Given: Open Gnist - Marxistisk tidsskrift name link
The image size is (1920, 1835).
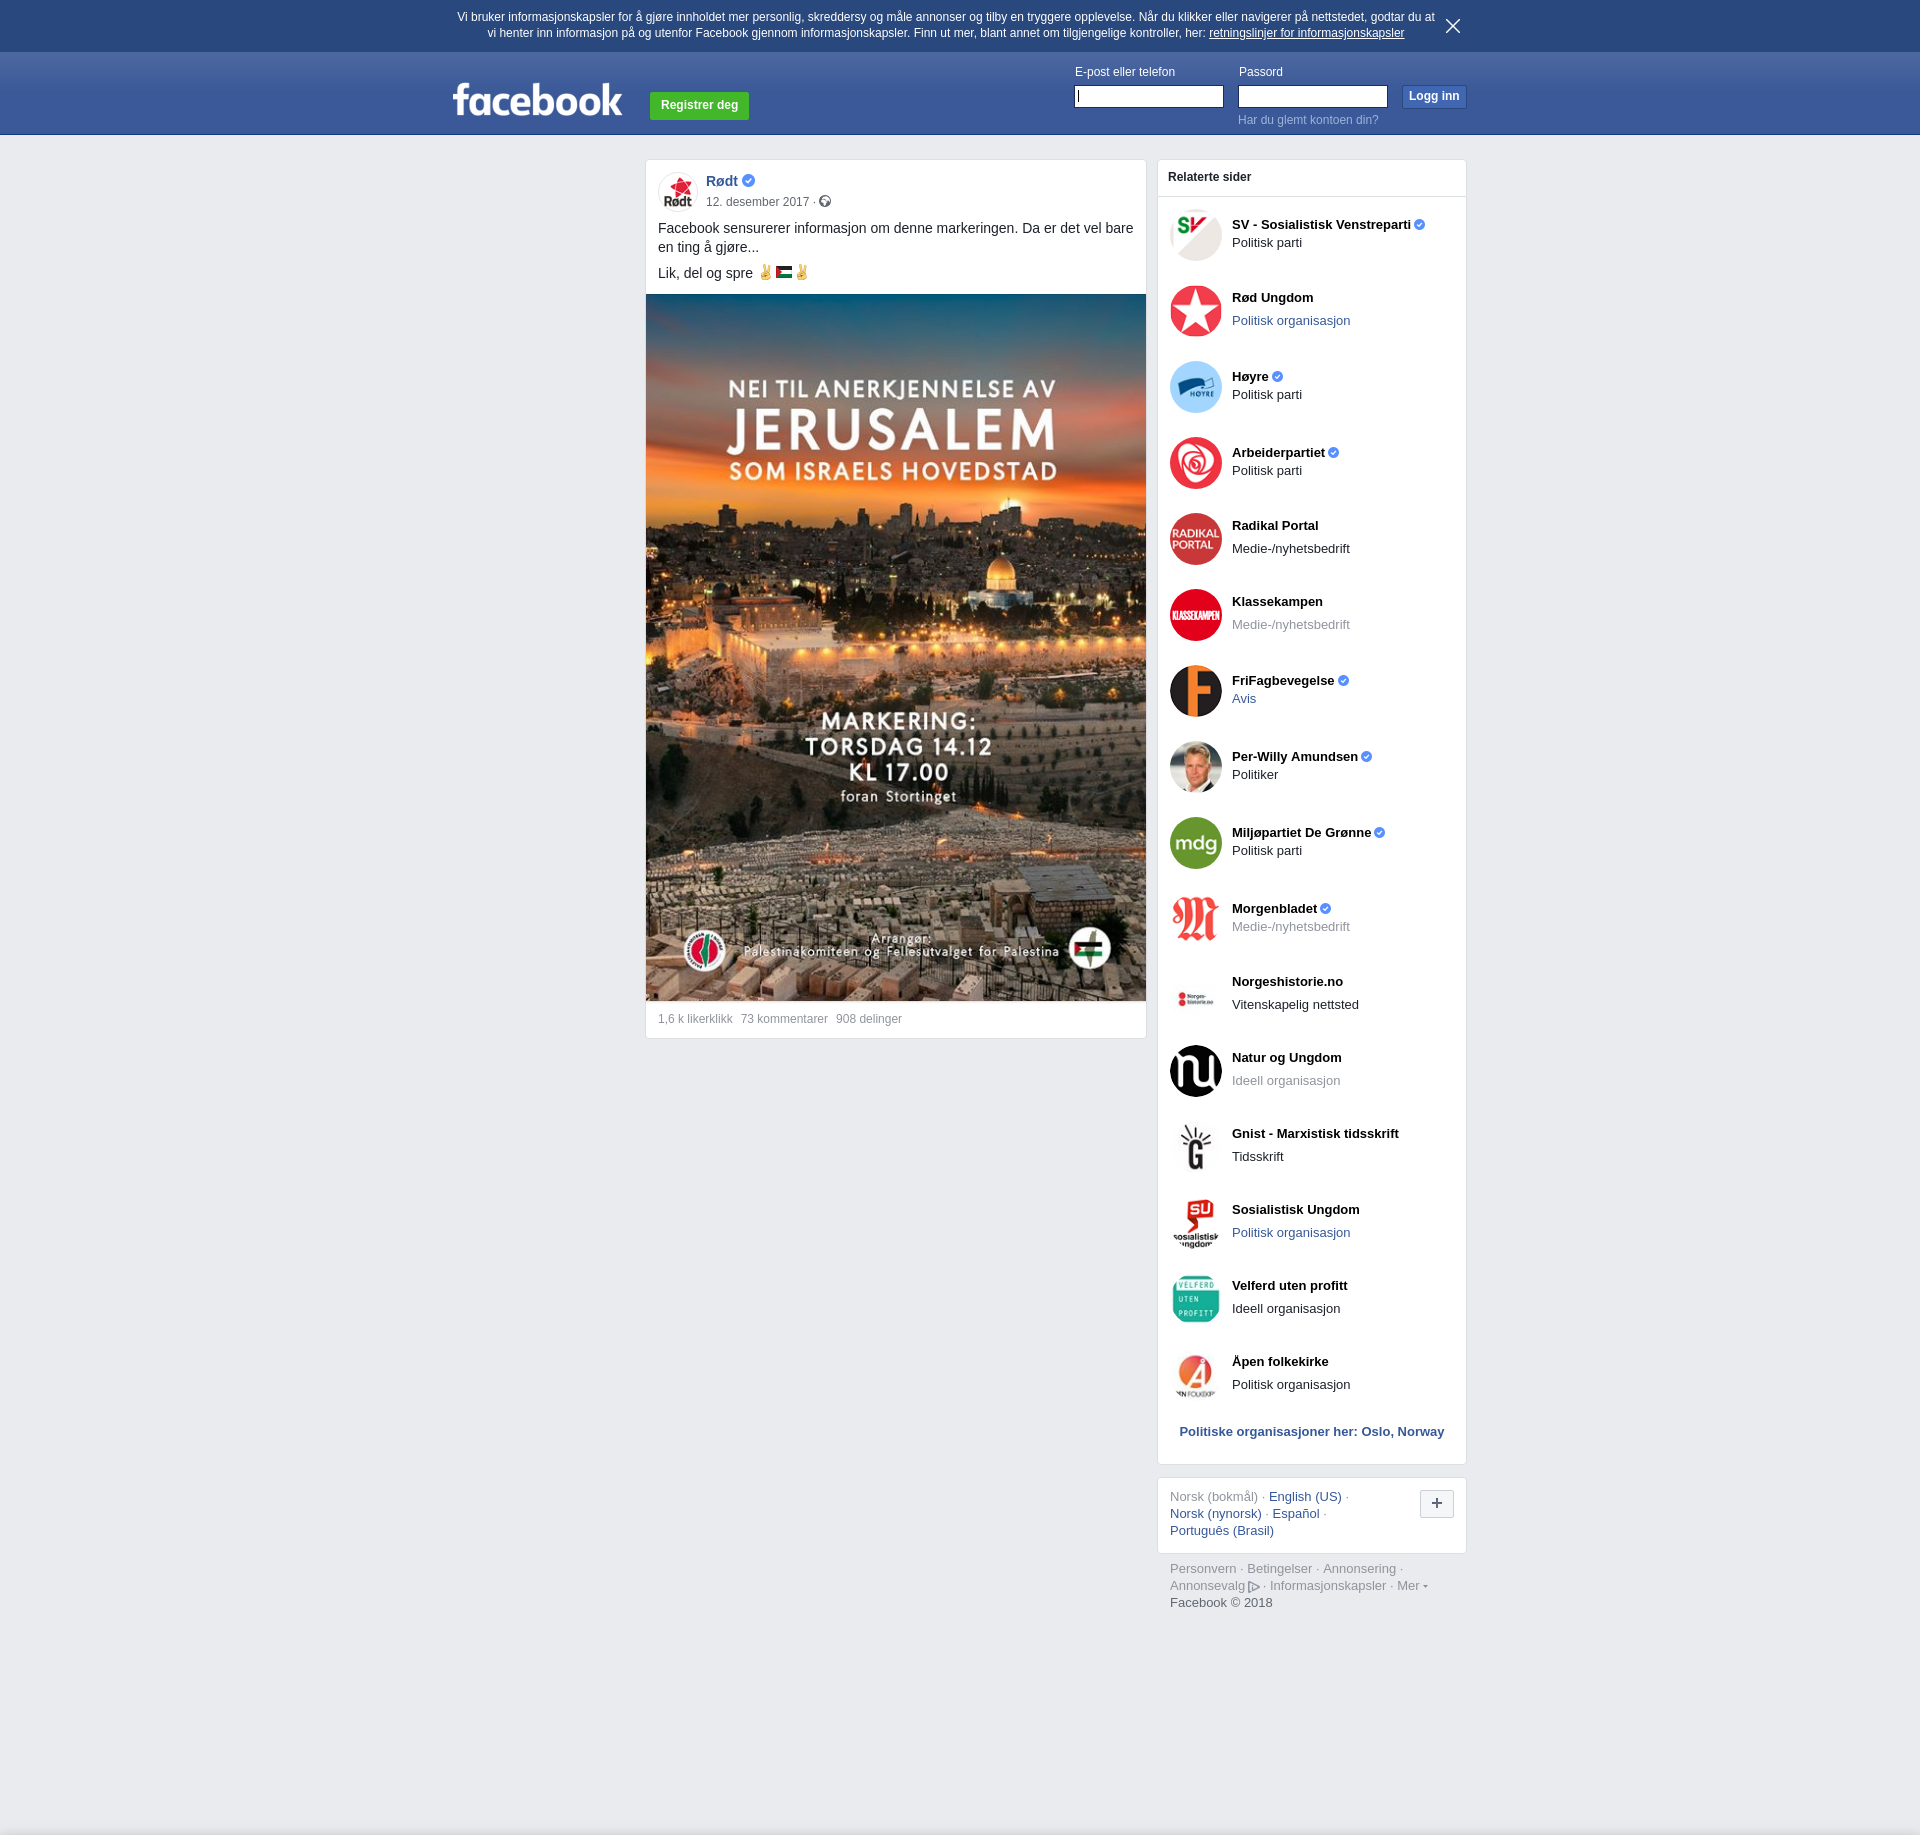Looking at the screenshot, I should [1315, 1134].
